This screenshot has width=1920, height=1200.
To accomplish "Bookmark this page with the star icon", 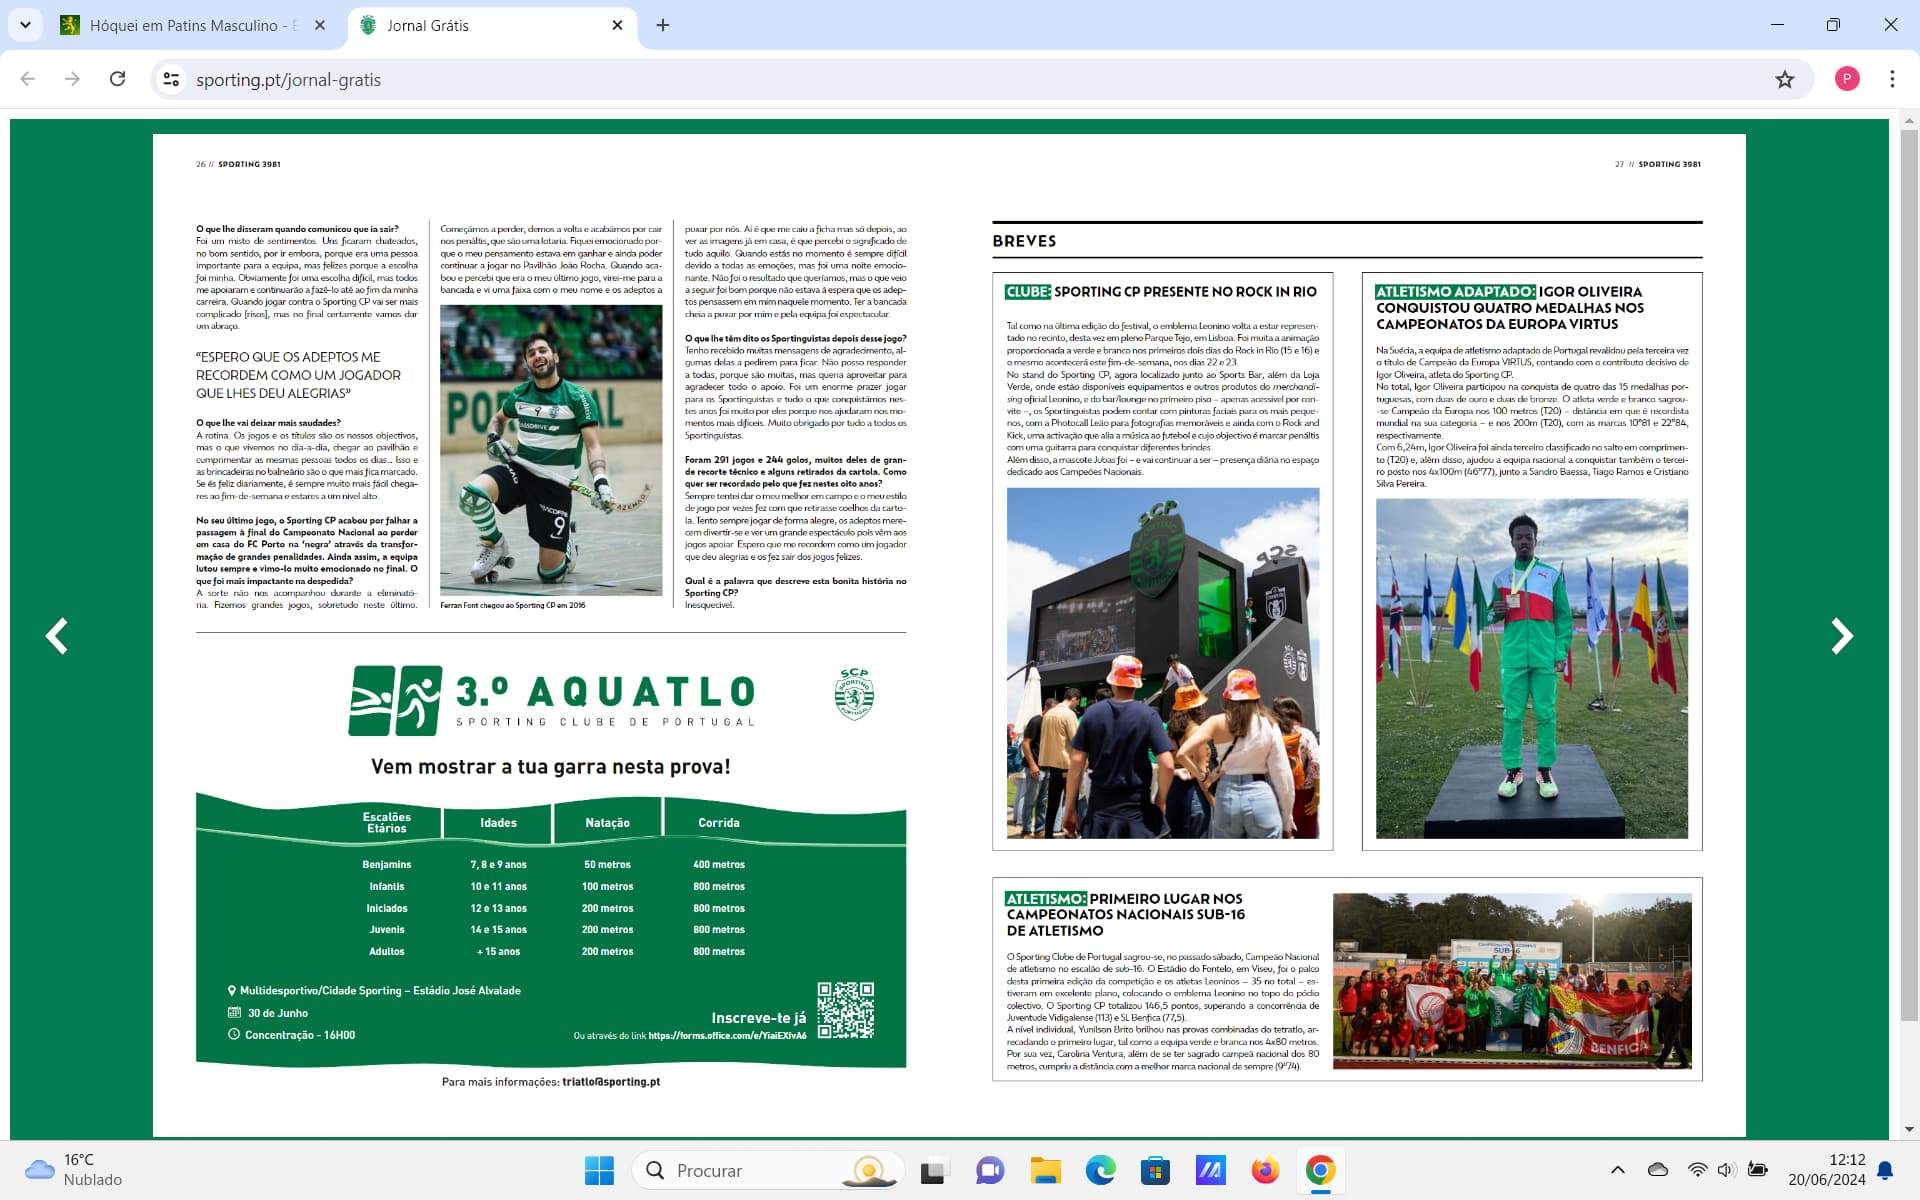I will (x=1785, y=79).
